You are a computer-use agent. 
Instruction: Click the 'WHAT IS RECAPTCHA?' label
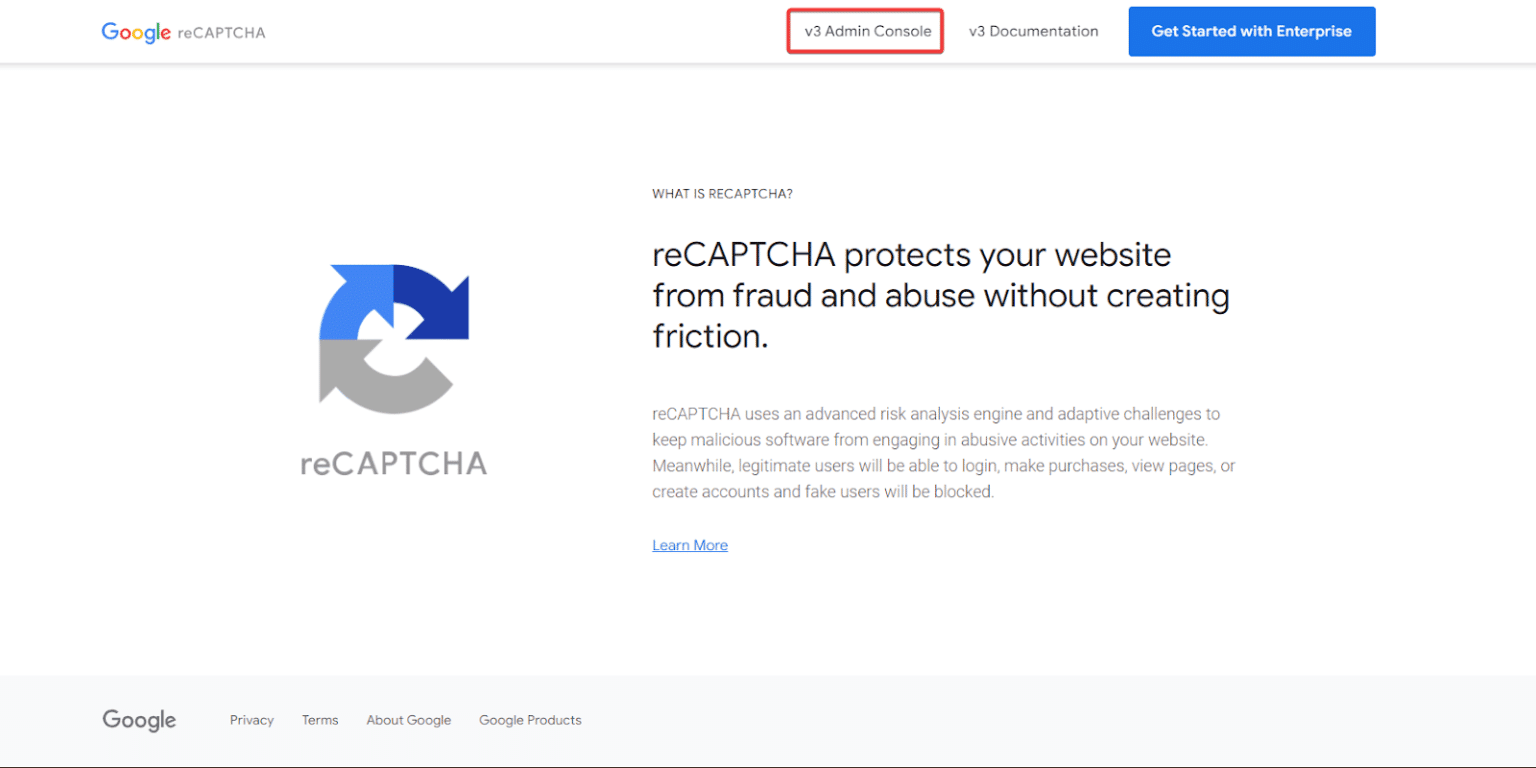point(723,193)
